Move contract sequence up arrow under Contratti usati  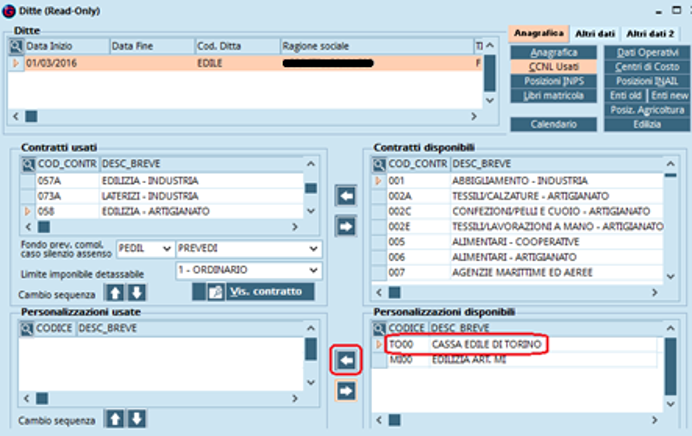click(115, 293)
